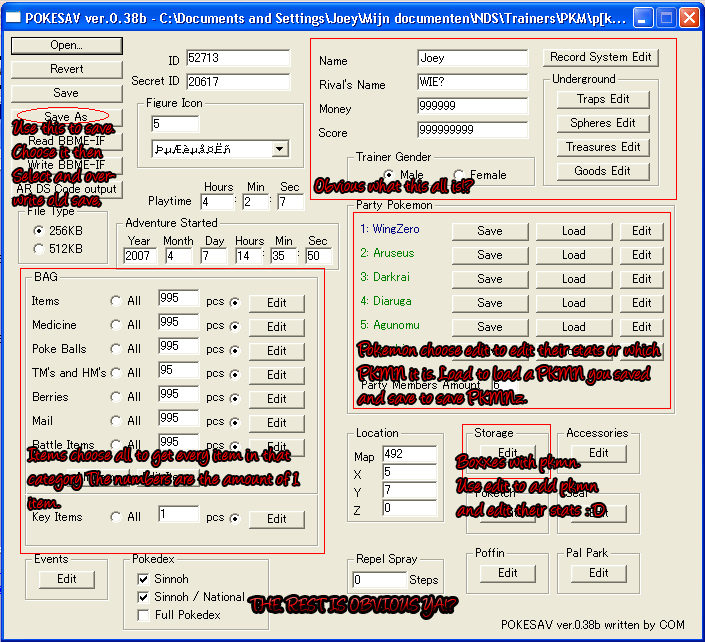
Task: Open Storage Edit for boxes
Action: (508, 453)
